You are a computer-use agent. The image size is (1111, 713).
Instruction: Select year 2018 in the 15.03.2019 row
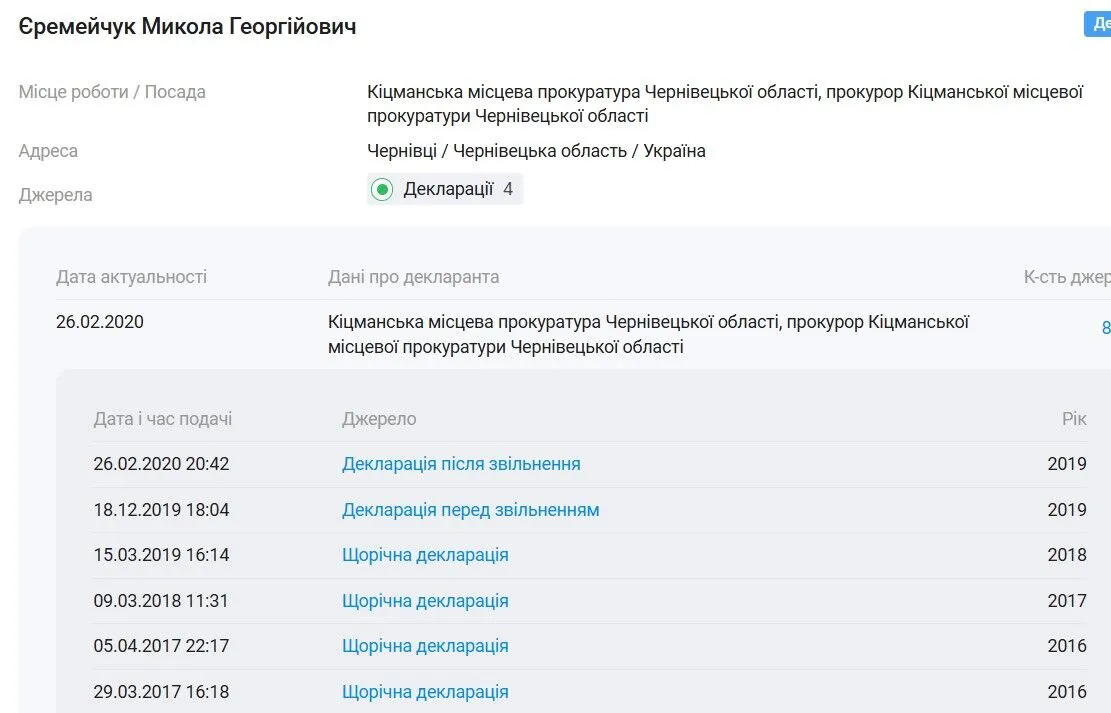click(1067, 555)
